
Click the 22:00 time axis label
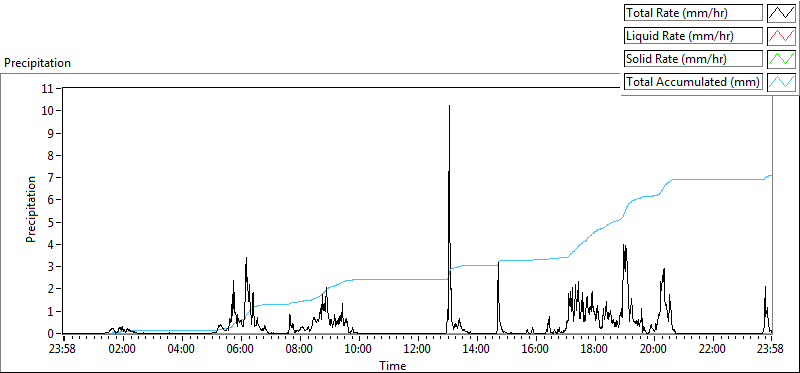coord(712,350)
